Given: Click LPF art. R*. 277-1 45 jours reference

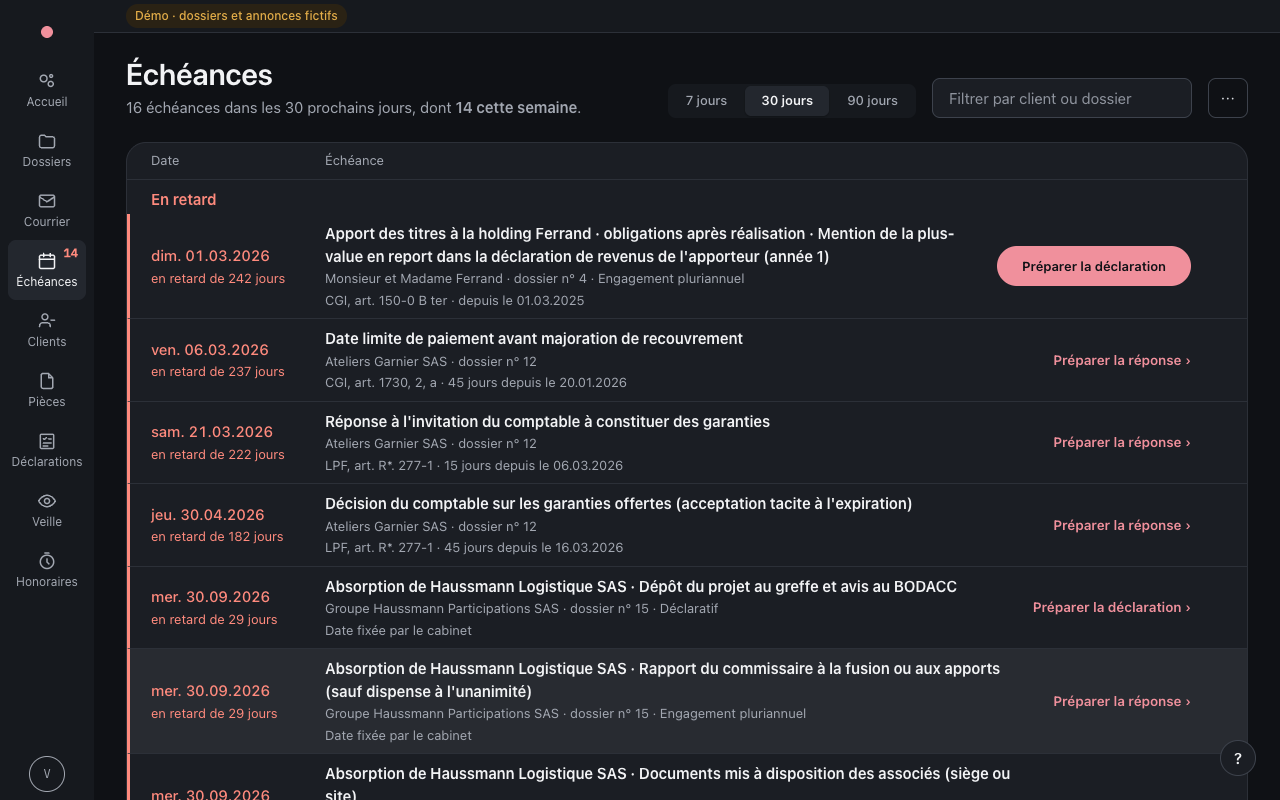Looking at the screenshot, I should pos(474,548).
